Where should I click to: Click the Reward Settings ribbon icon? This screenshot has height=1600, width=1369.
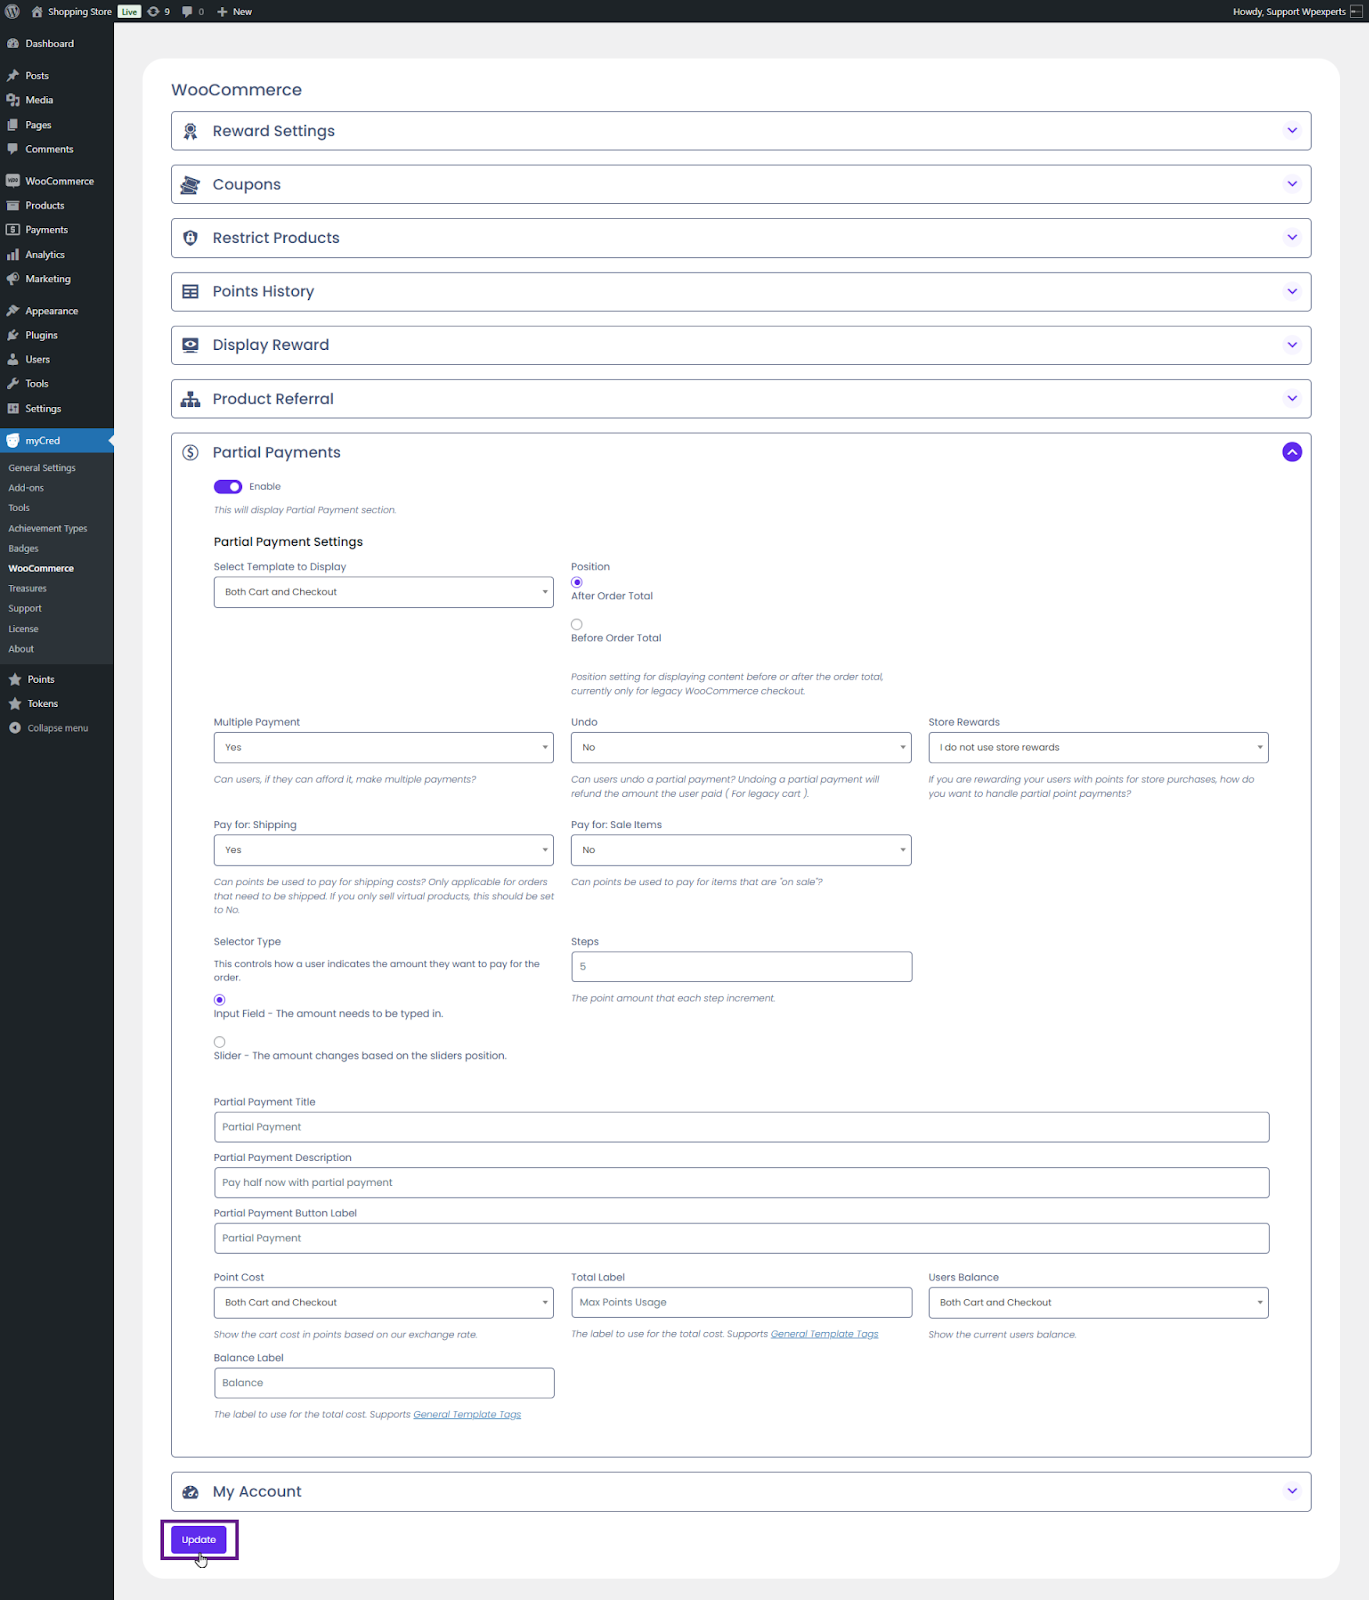pos(190,131)
